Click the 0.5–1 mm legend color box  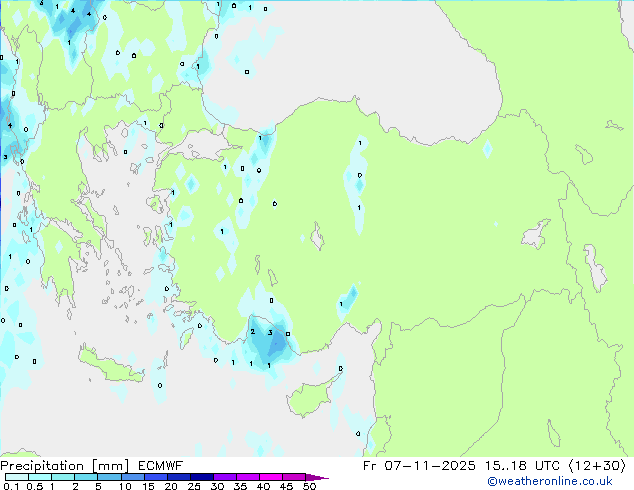[40, 477]
